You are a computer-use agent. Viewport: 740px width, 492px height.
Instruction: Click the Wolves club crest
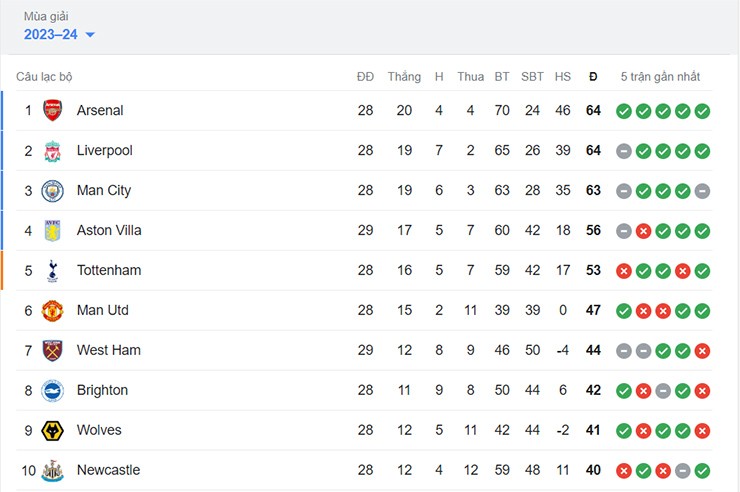52,430
